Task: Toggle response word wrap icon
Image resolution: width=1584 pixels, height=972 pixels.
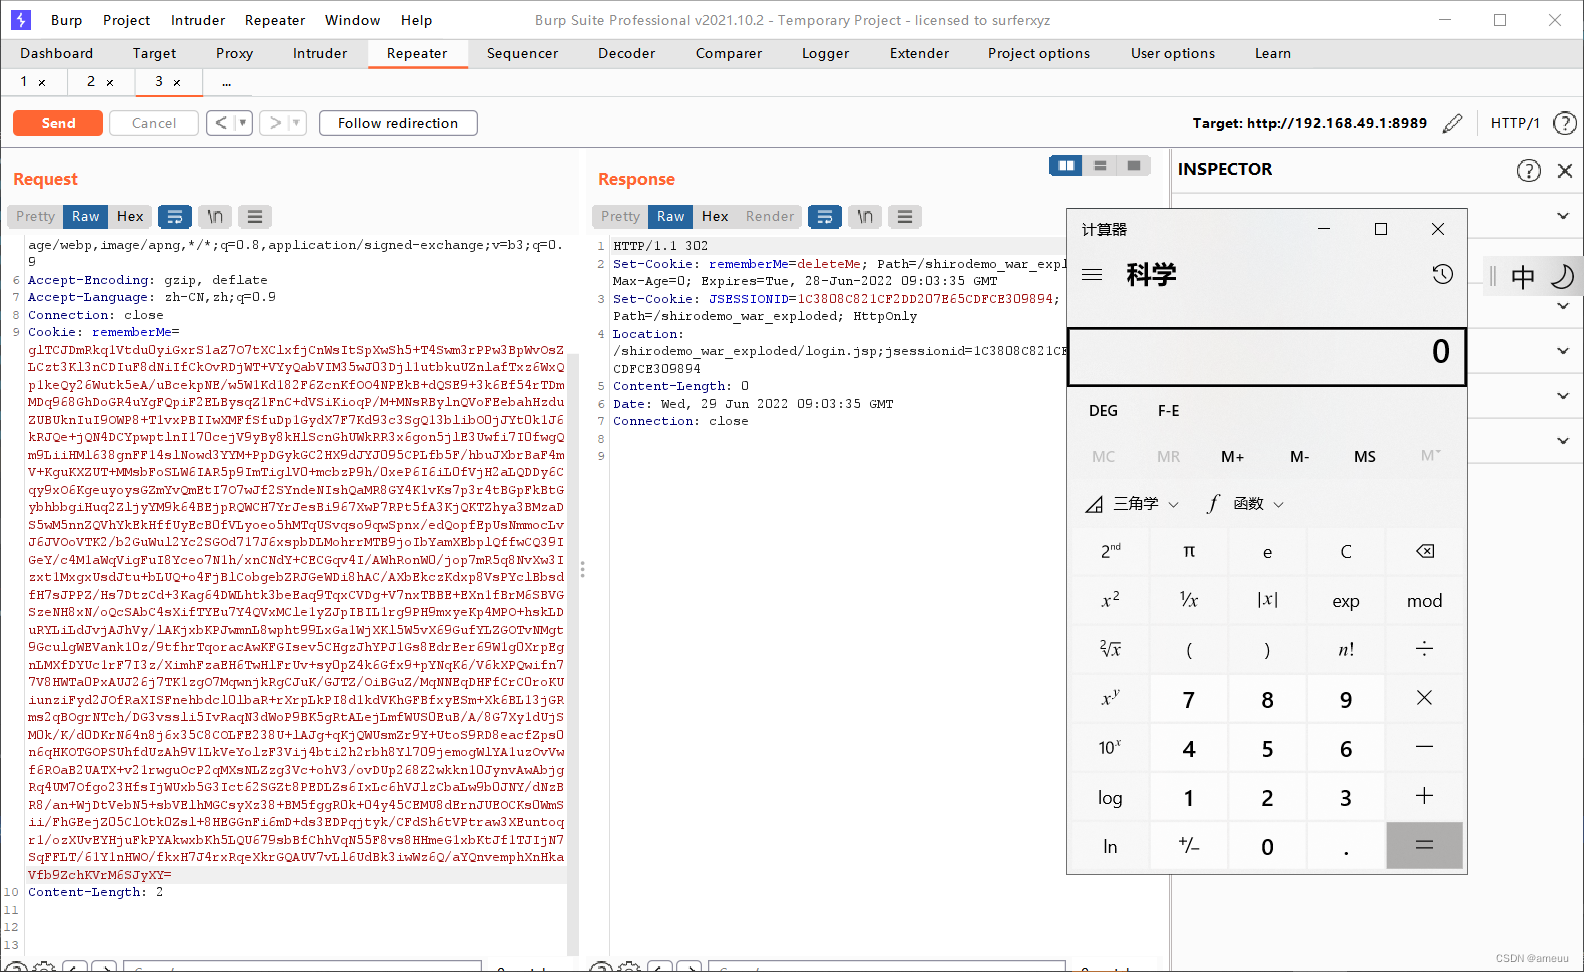Action: pos(825,216)
